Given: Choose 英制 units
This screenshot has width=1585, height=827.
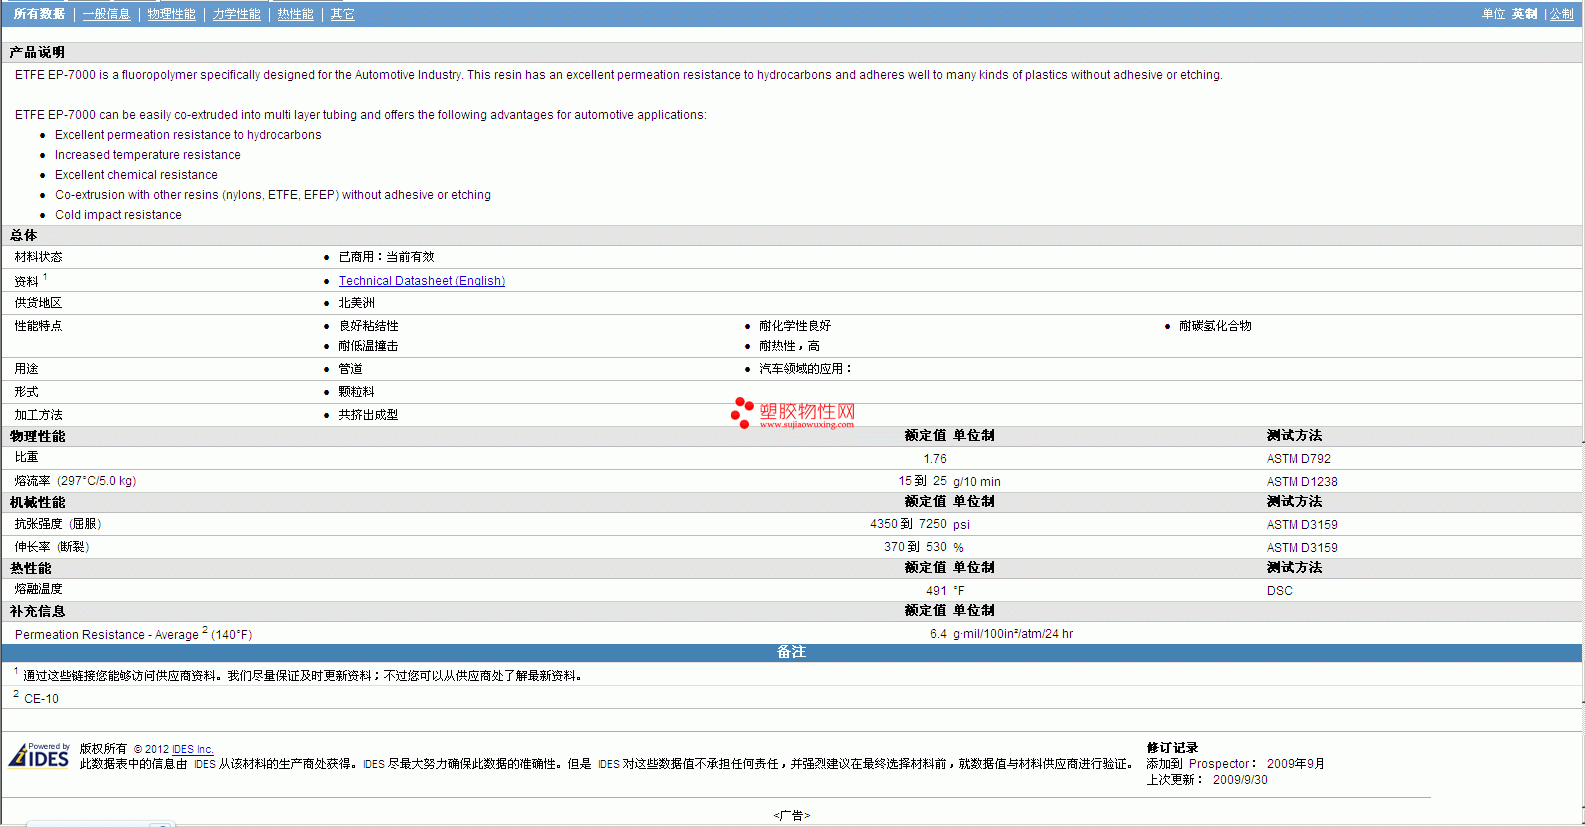Looking at the screenshot, I should 1524,14.
